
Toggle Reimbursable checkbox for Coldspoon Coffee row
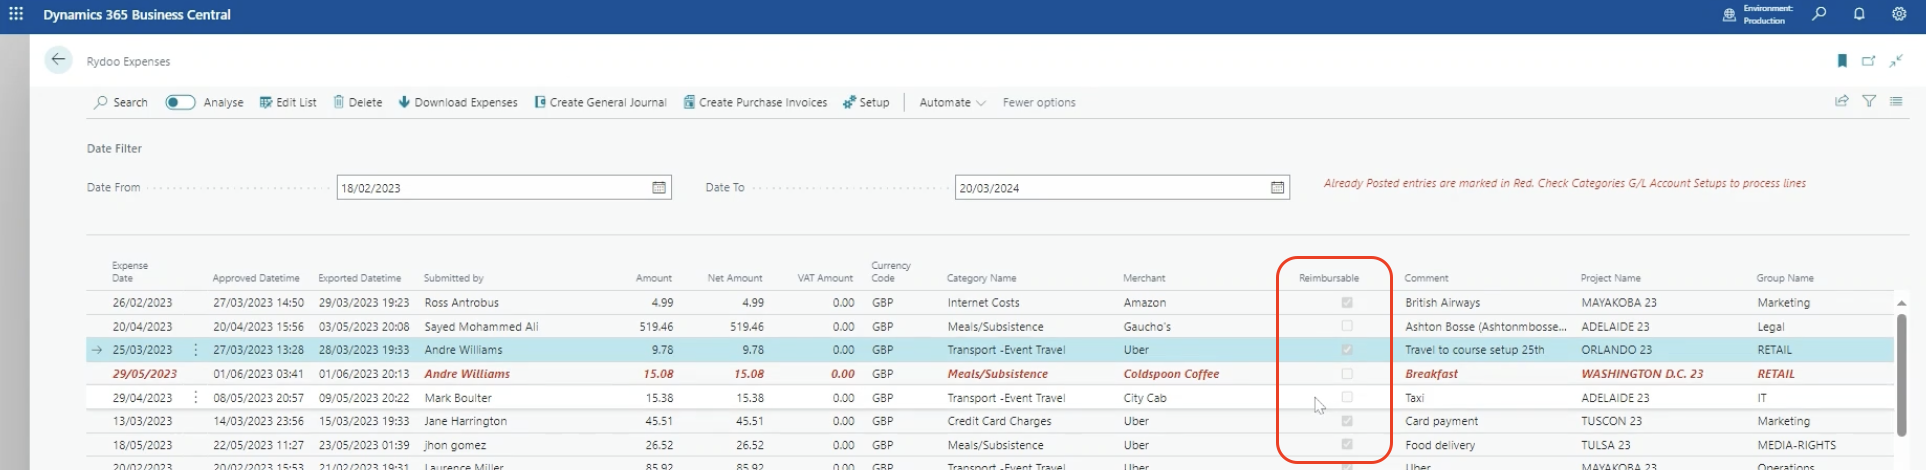[1347, 374]
